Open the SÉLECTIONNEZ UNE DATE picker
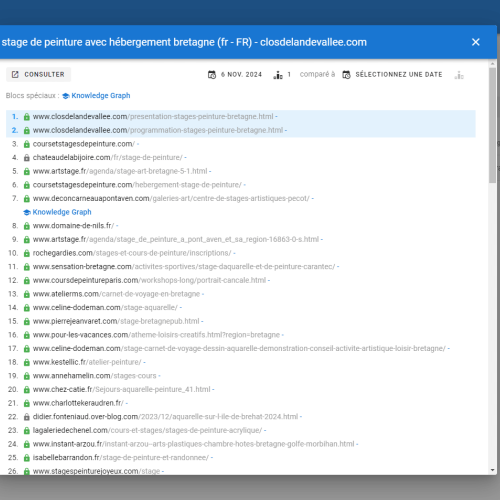The height and width of the screenshot is (500, 500). click(x=392, y=74)
